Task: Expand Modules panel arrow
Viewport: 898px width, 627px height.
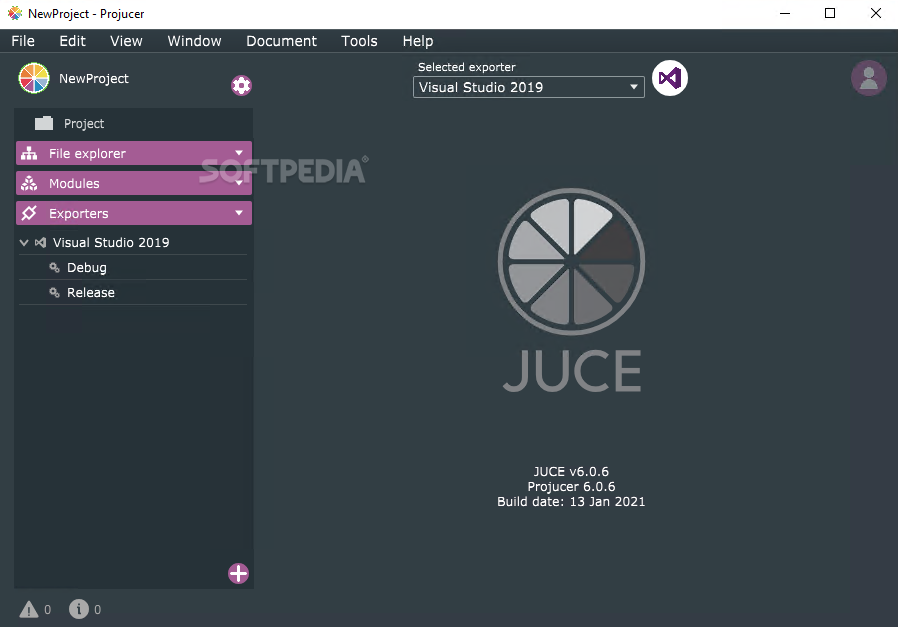Action: 239,183
